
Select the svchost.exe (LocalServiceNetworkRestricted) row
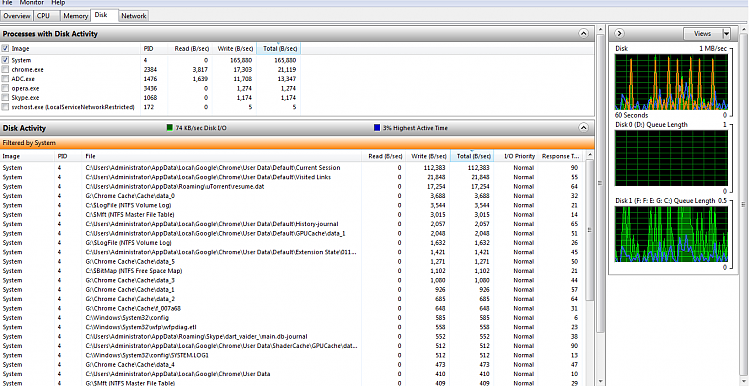tap(150, 107)
